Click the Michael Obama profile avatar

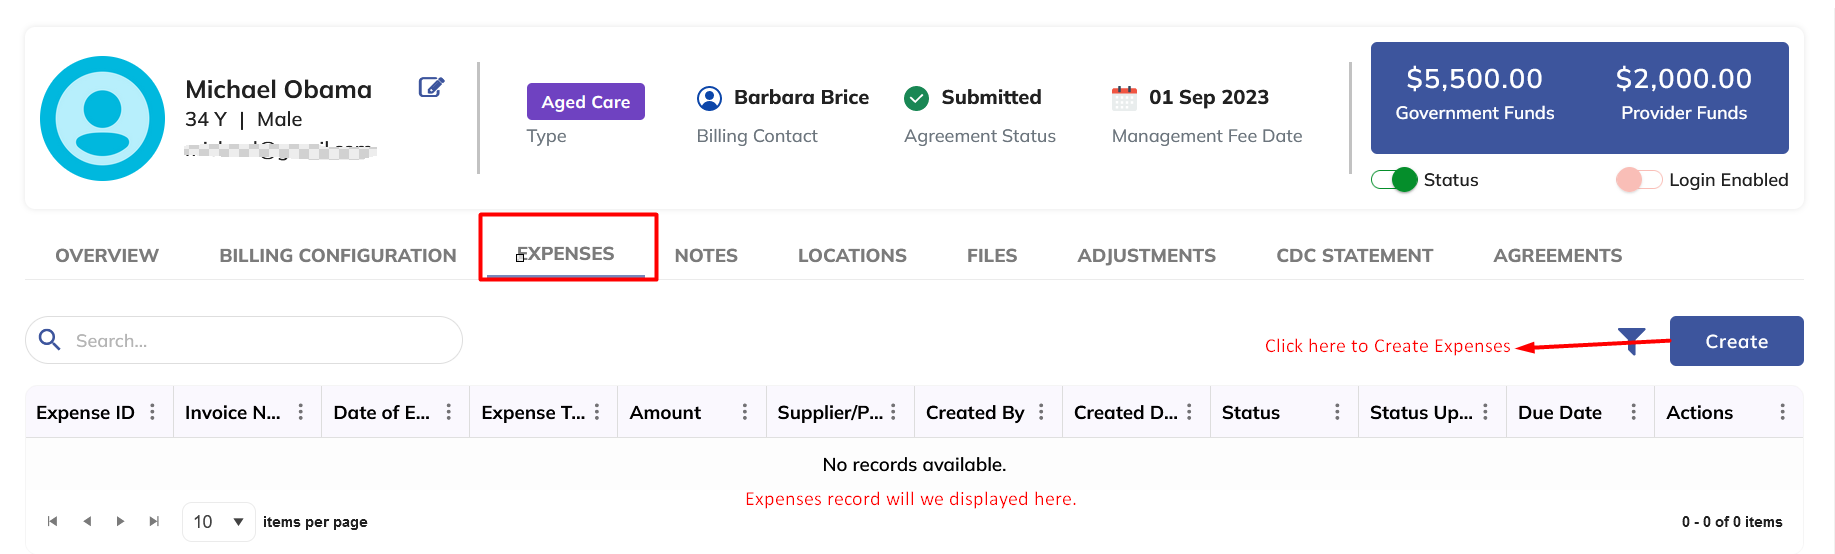[x=102, y=118]
